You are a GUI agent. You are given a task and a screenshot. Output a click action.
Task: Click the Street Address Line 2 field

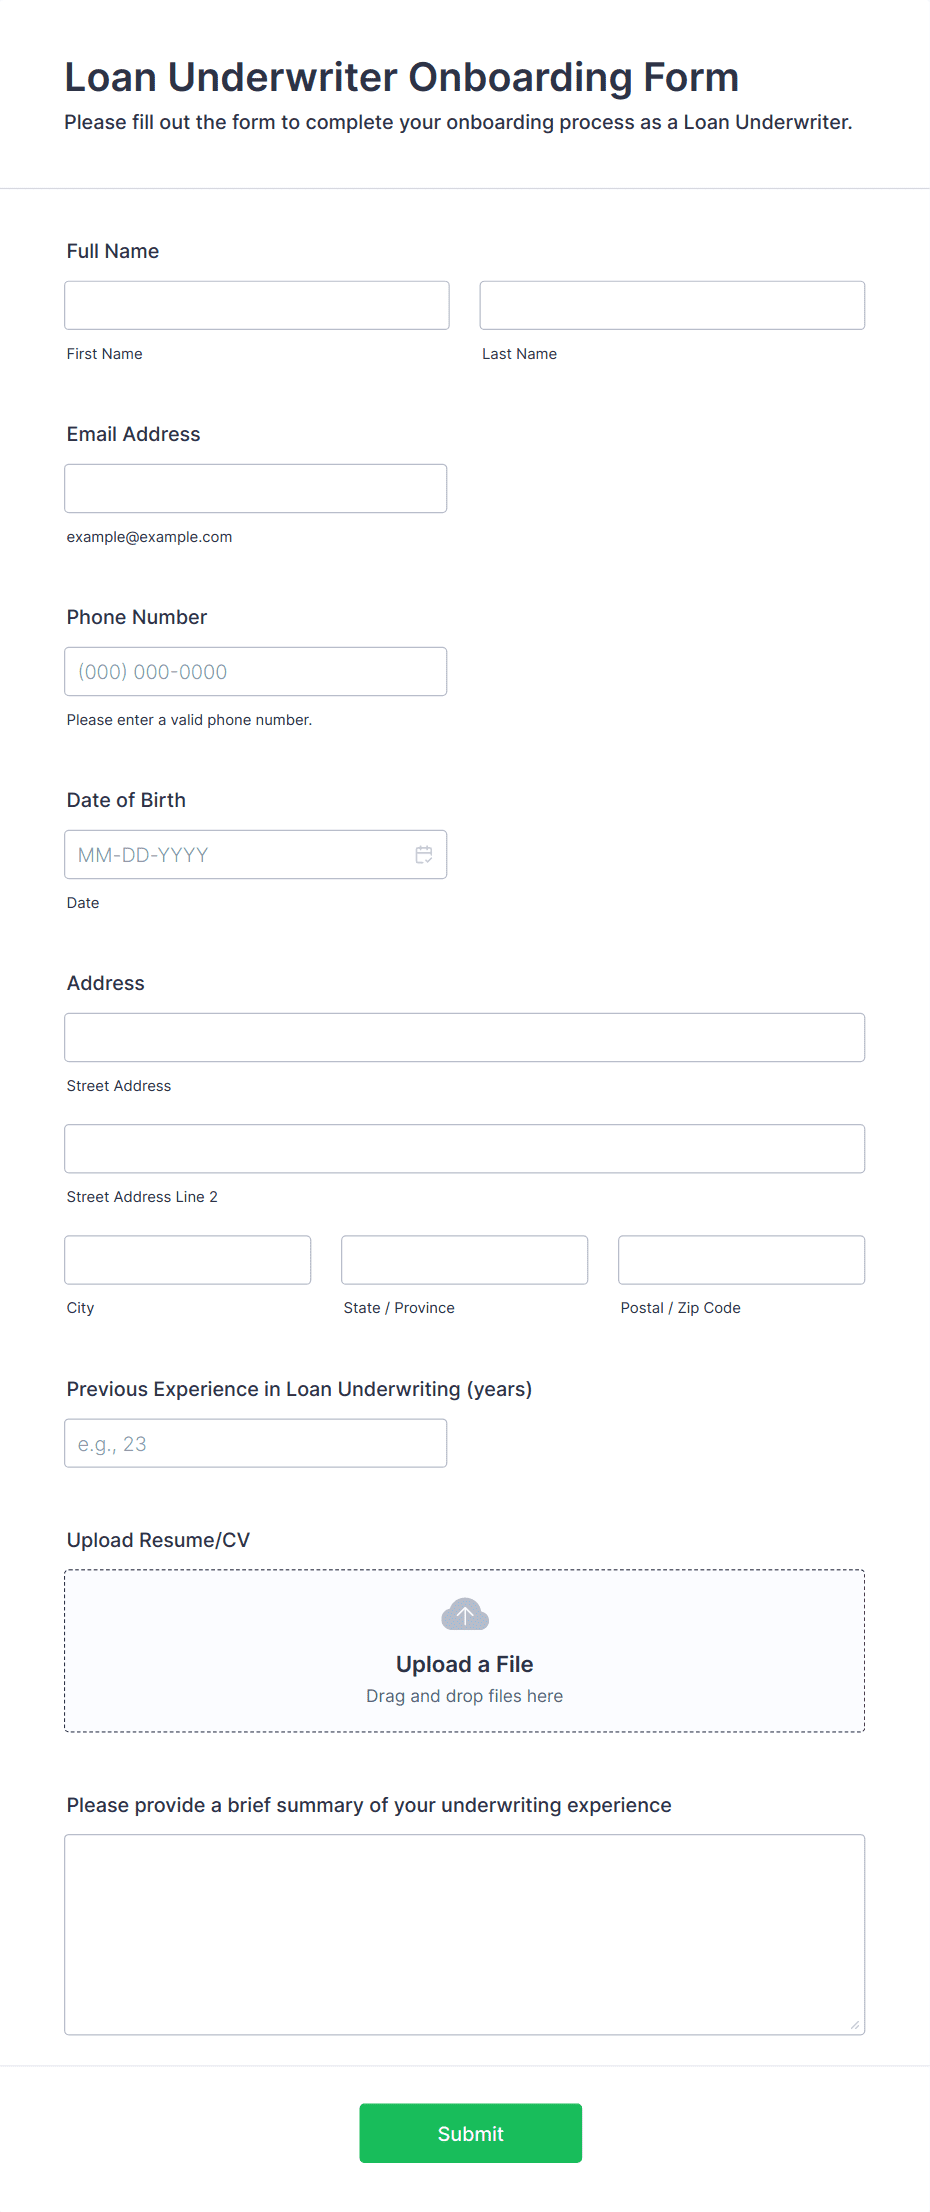click(464, 1148)
